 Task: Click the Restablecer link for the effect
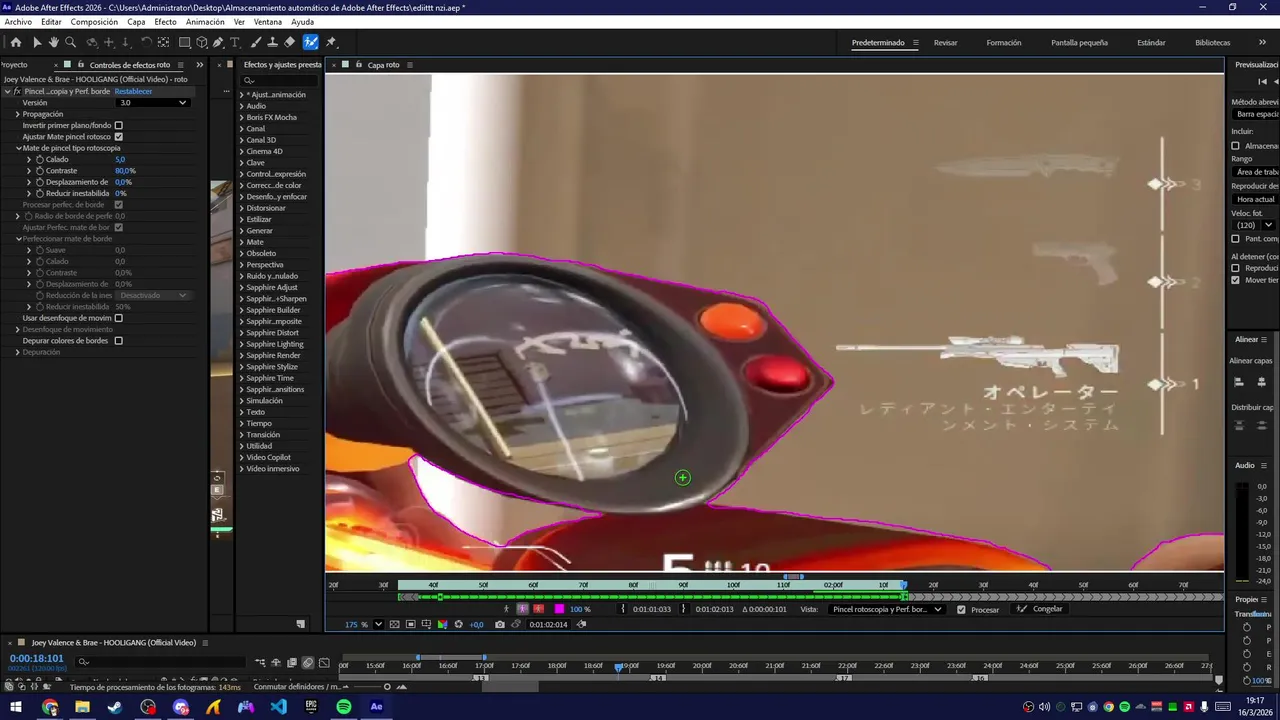(133, 91)
